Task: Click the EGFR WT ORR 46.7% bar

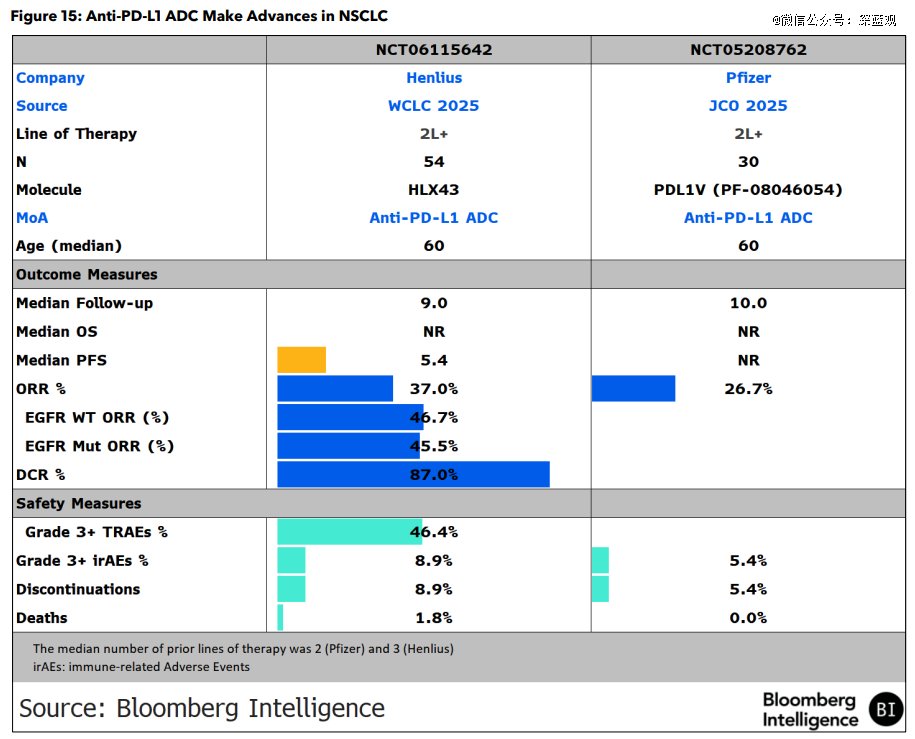Action: click(x=350, y=417)
